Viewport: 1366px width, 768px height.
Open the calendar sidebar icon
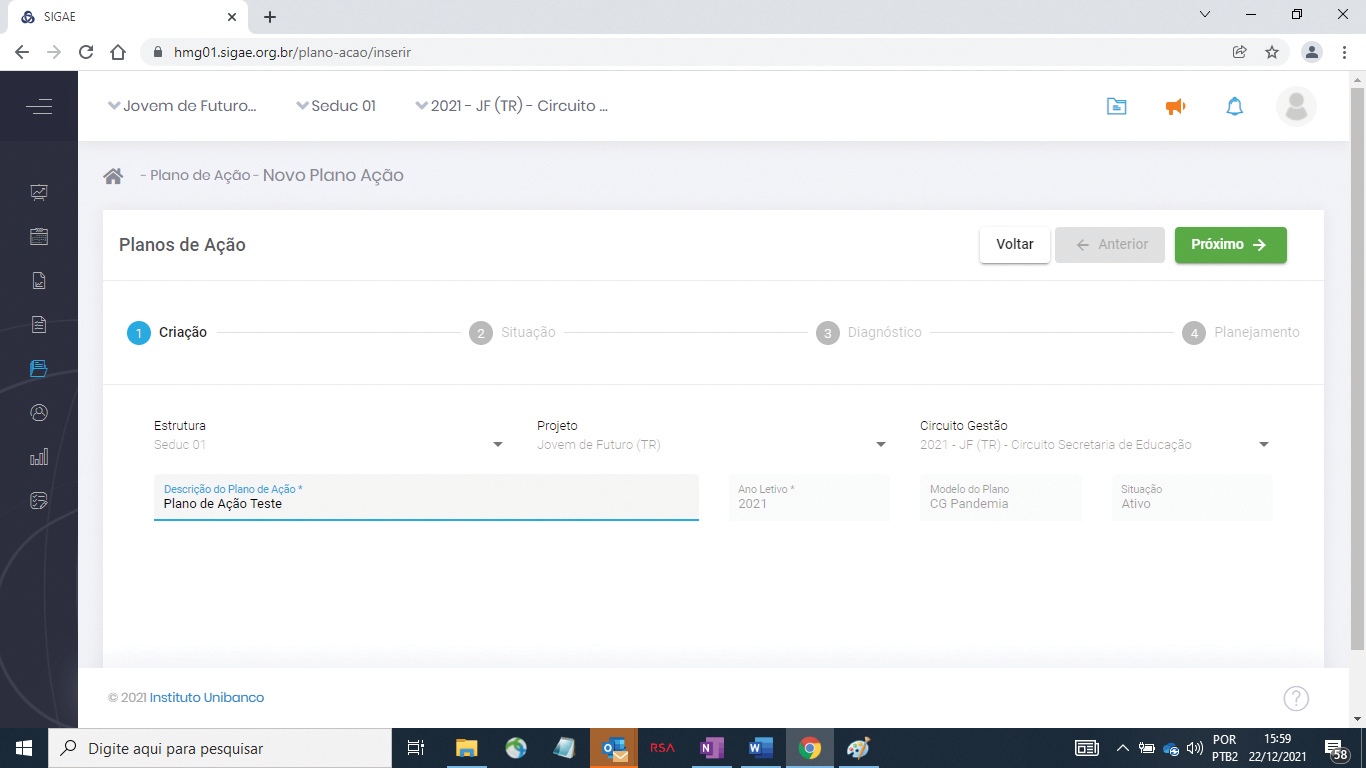click(x=39, y=237)
